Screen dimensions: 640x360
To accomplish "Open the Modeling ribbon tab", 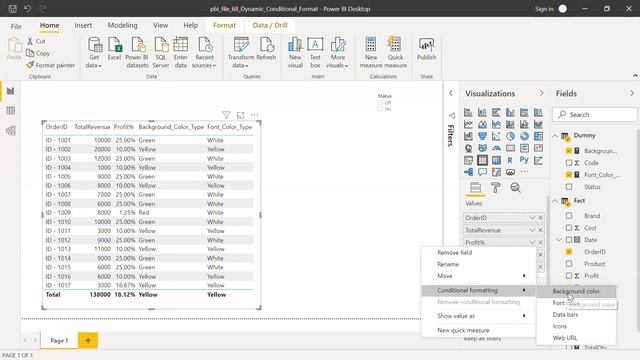I will pyautogui.click(x=122, y=25).
